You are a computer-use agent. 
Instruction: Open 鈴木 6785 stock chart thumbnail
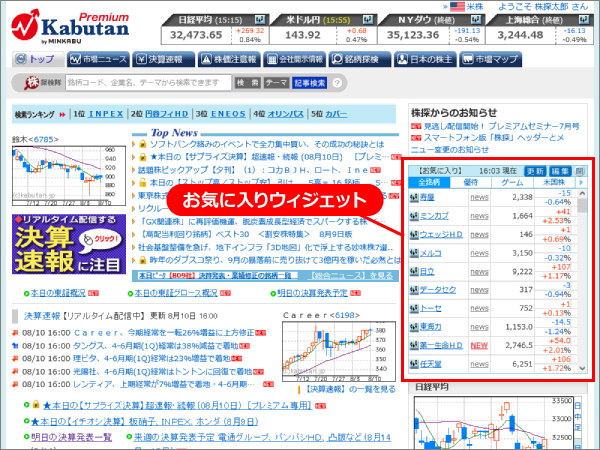pyautogui.click(x=69, y=176)
